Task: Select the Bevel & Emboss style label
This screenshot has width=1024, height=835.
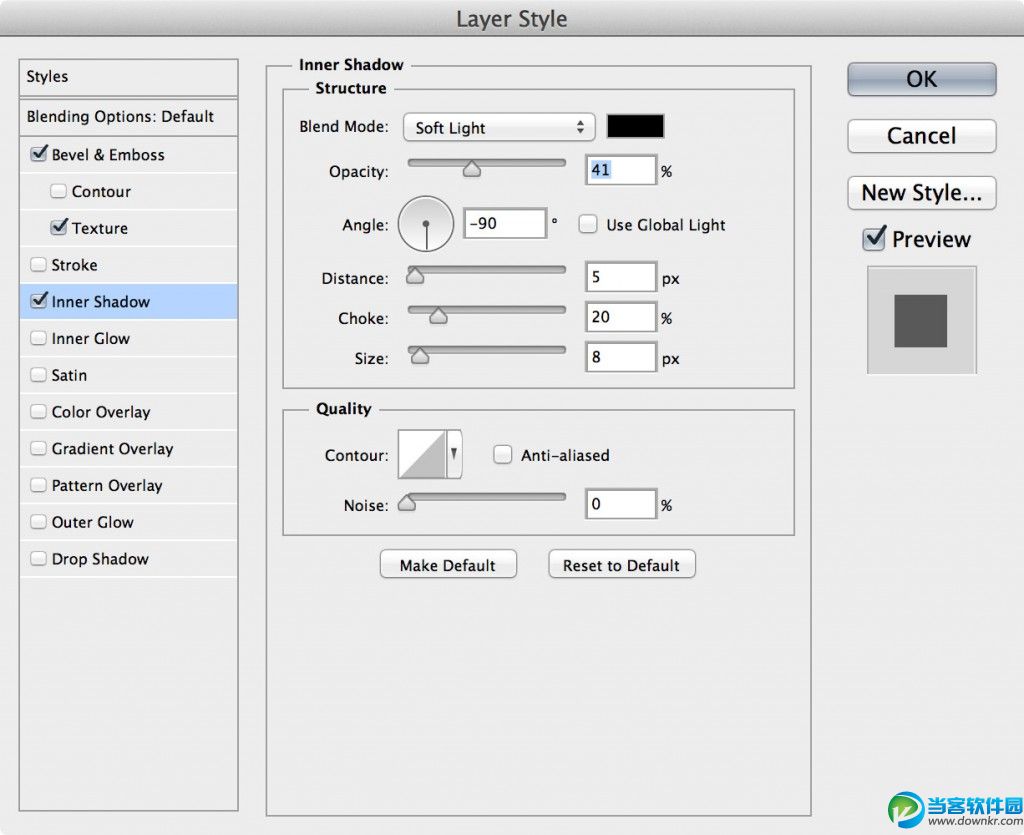Action: coord(108,155)
